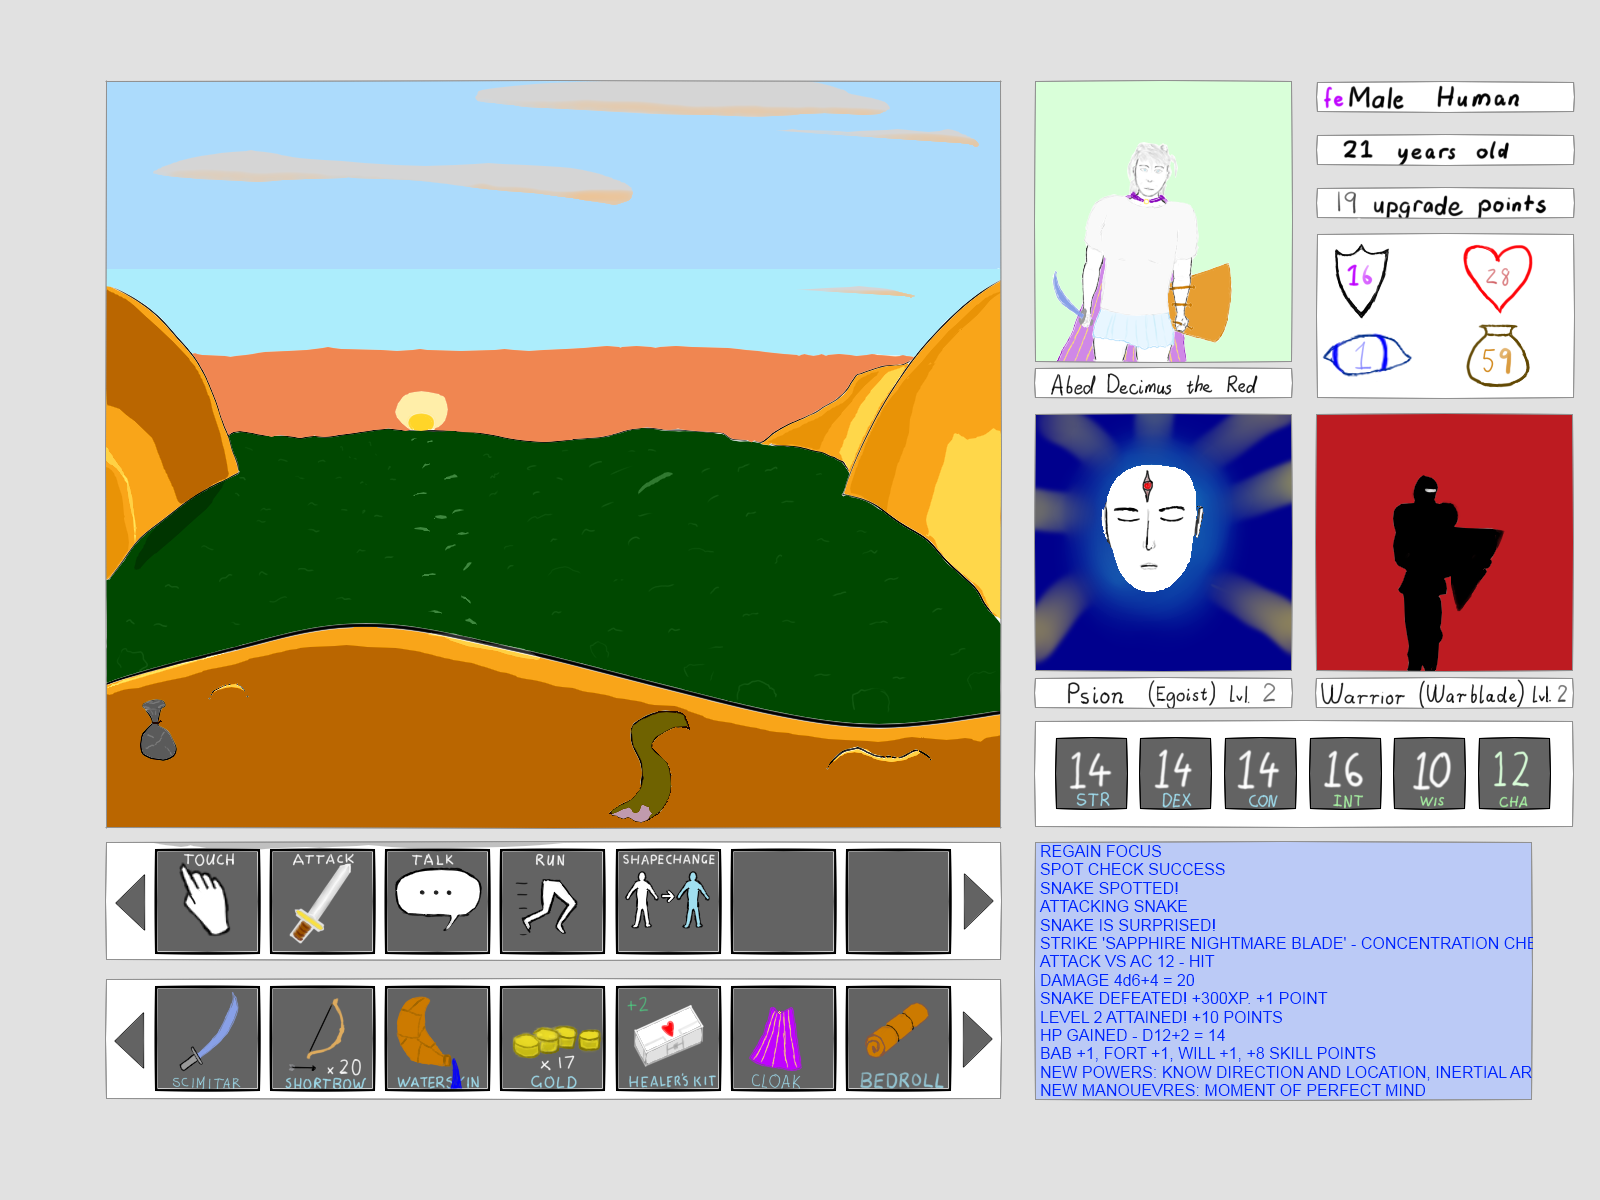The image size is (1600, 1200).
Task: Click the Talk speech bubble action
Action: point(437,900)
